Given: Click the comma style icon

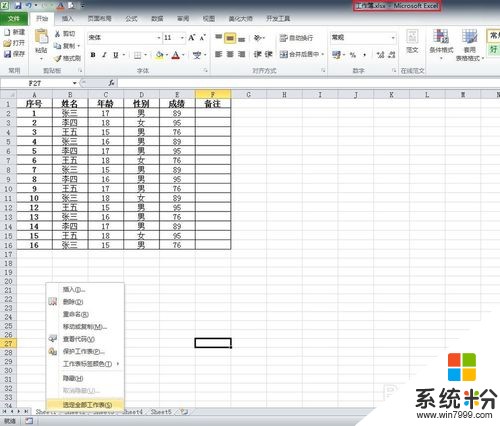Looking at the screenshot, I should pyautogui.click(x=365, y=55).
